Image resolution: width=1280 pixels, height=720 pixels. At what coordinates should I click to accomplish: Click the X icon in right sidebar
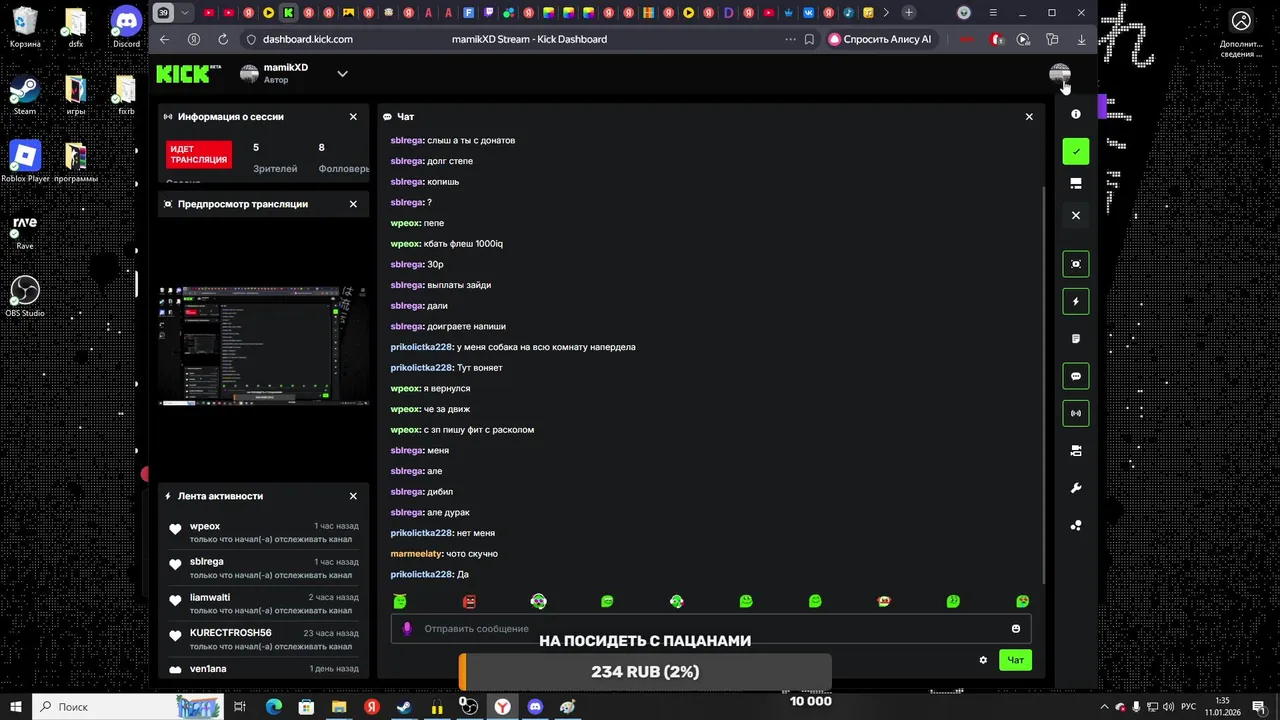(1076, 215)
